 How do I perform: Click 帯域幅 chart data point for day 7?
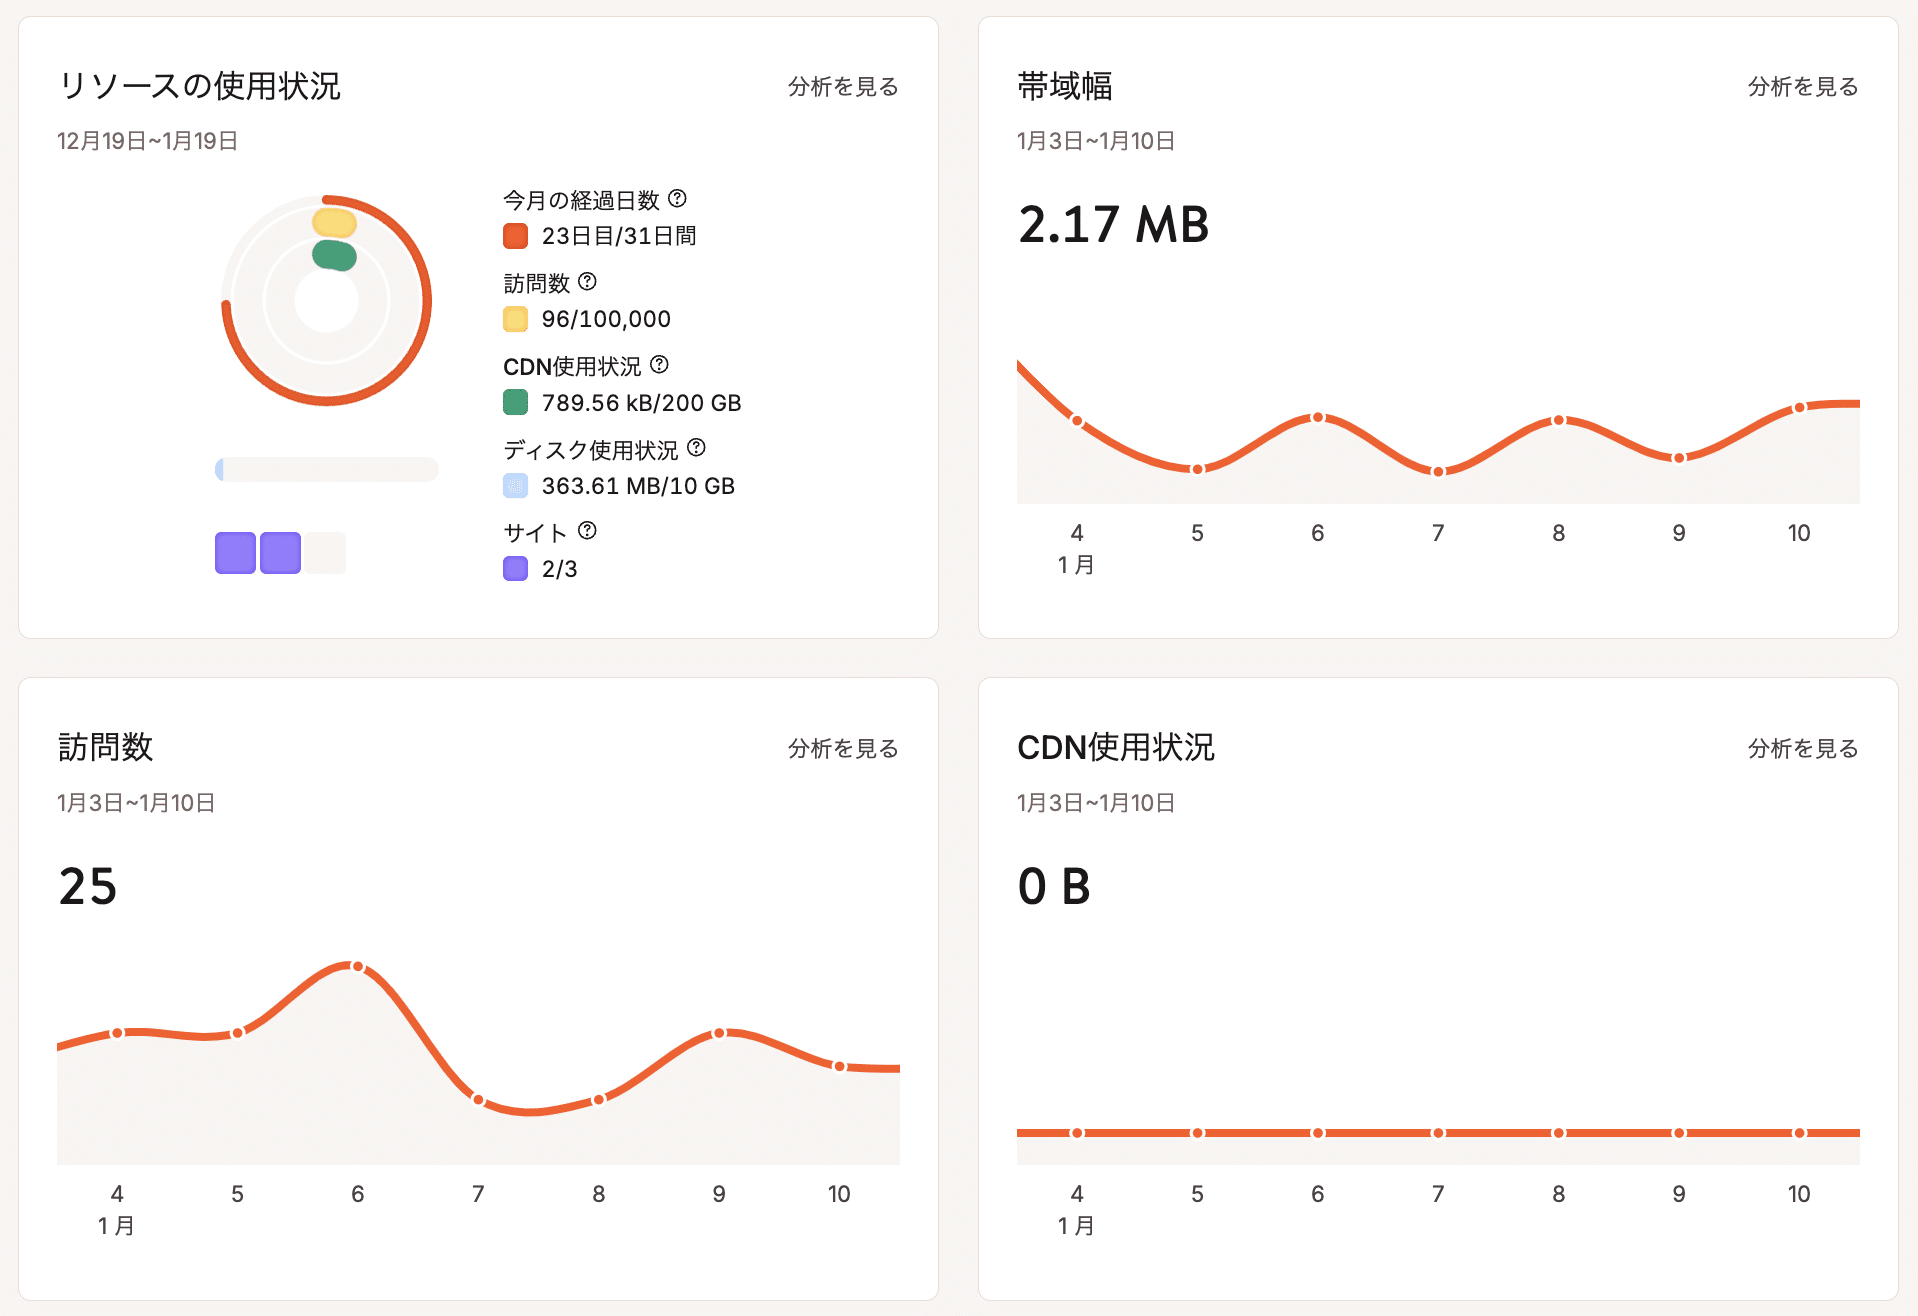click(1438, 471)
